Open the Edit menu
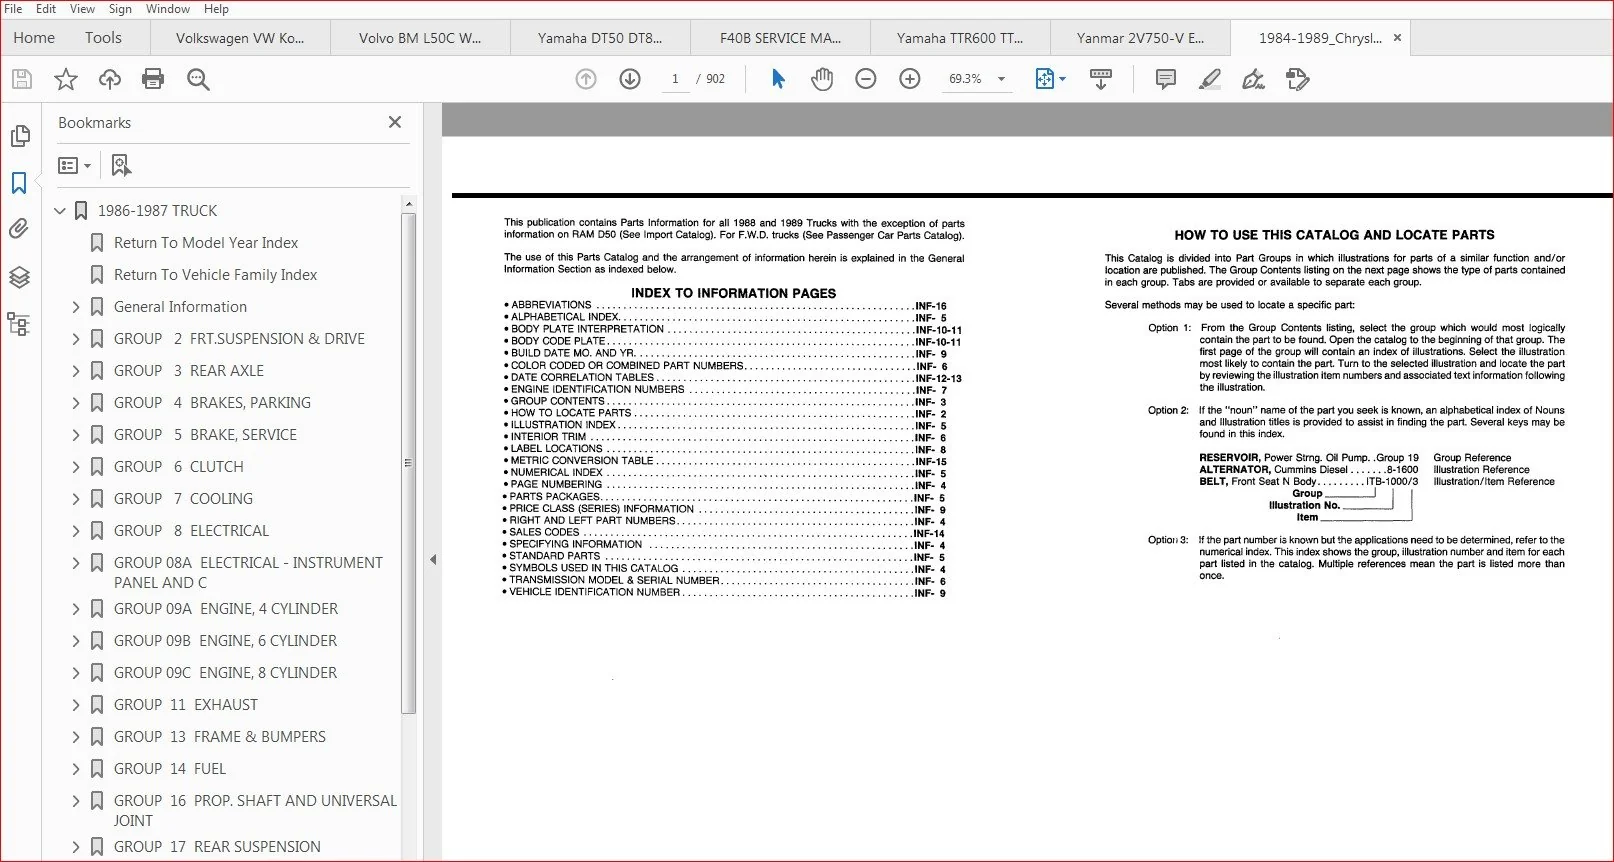The width and height of the screenshot is (1614, 862). (x=46, y=9)
